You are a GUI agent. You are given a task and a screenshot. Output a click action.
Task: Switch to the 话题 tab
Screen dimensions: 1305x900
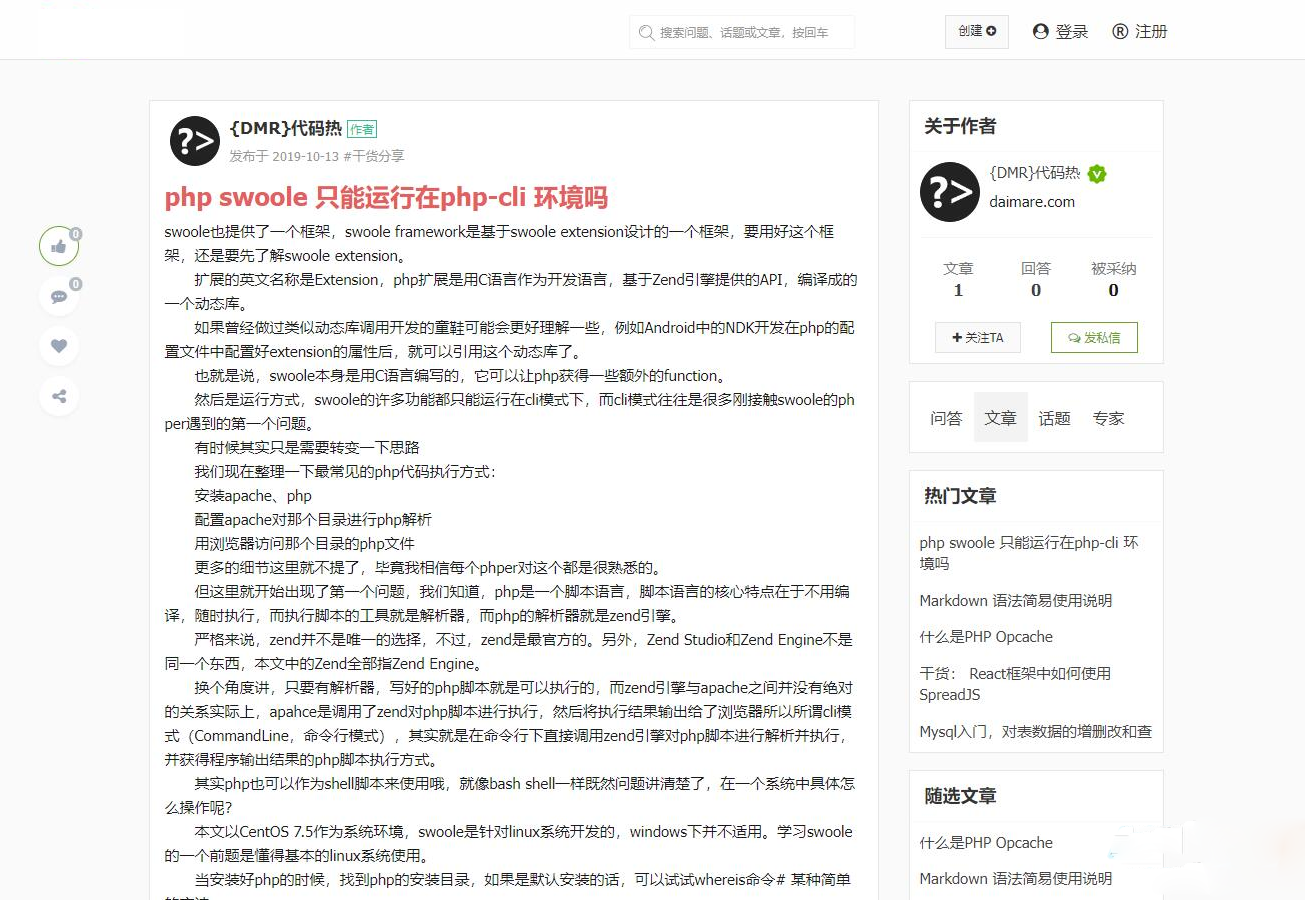coord(1054,418)
